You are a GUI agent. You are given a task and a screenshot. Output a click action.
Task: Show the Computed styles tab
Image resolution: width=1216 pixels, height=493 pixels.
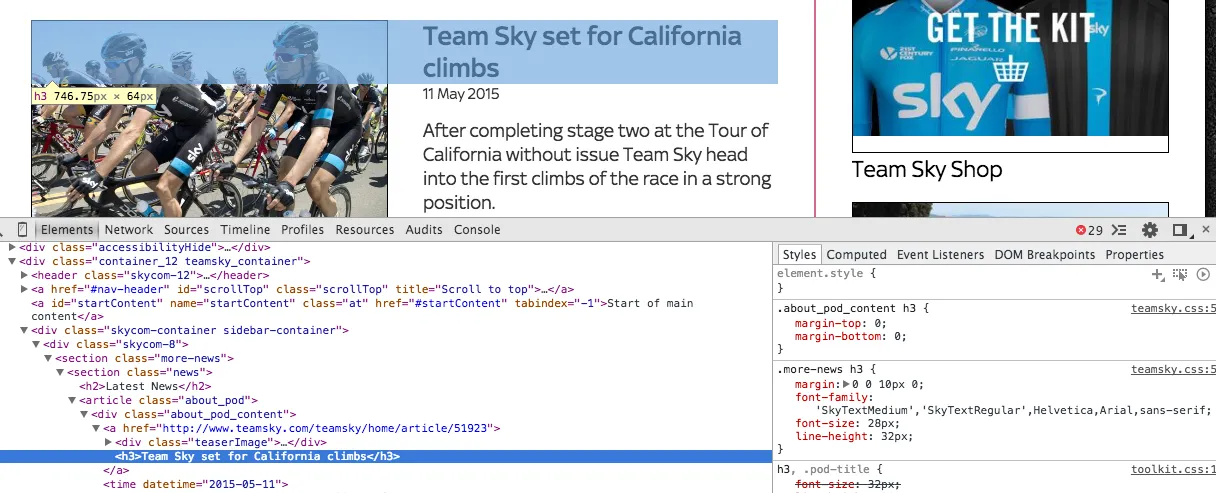[x=857, y=255]
